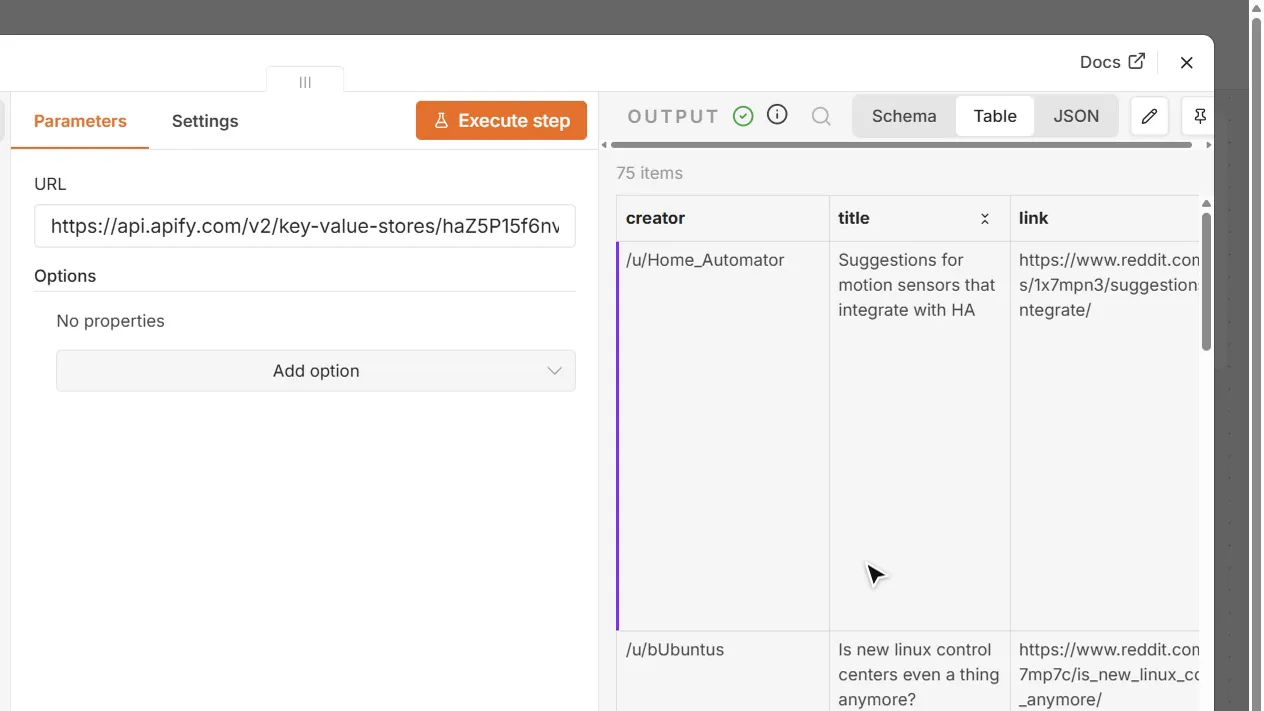
Task: Click the panel drag handle at top
Action: coord(305,82)
